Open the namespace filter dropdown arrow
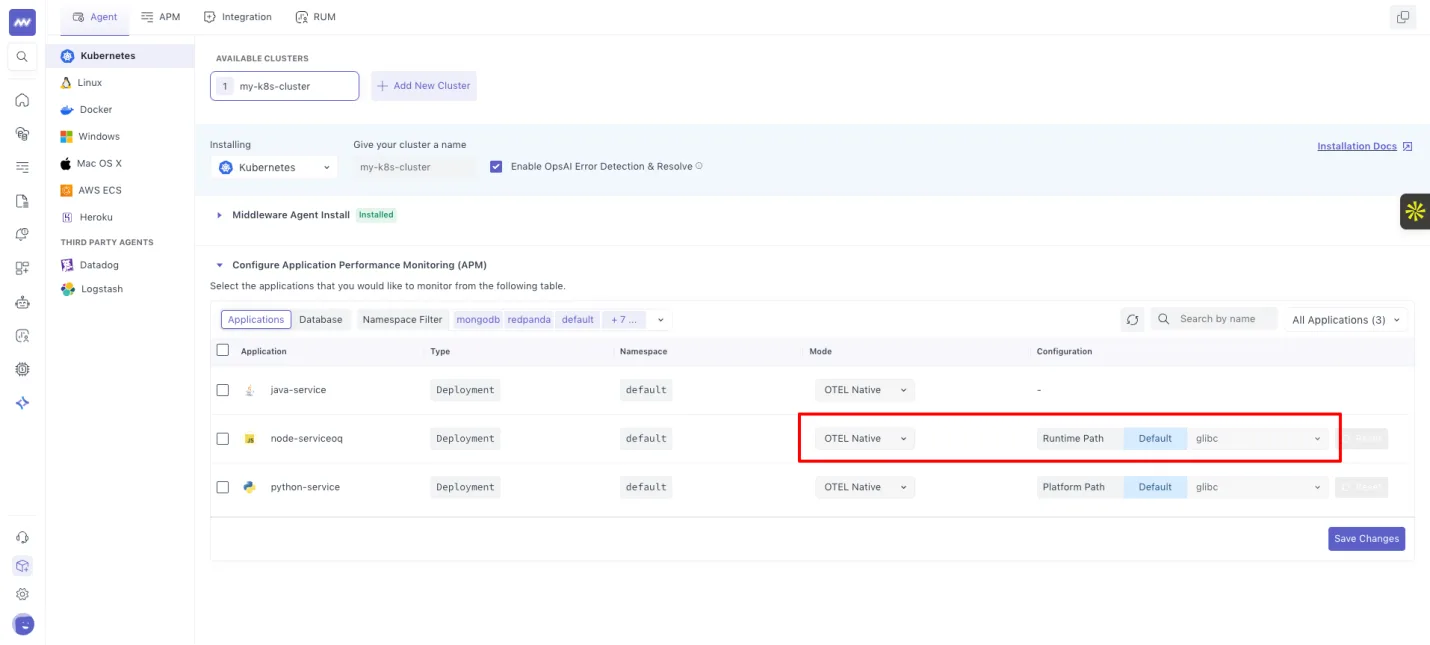 [x=660, y=320]
